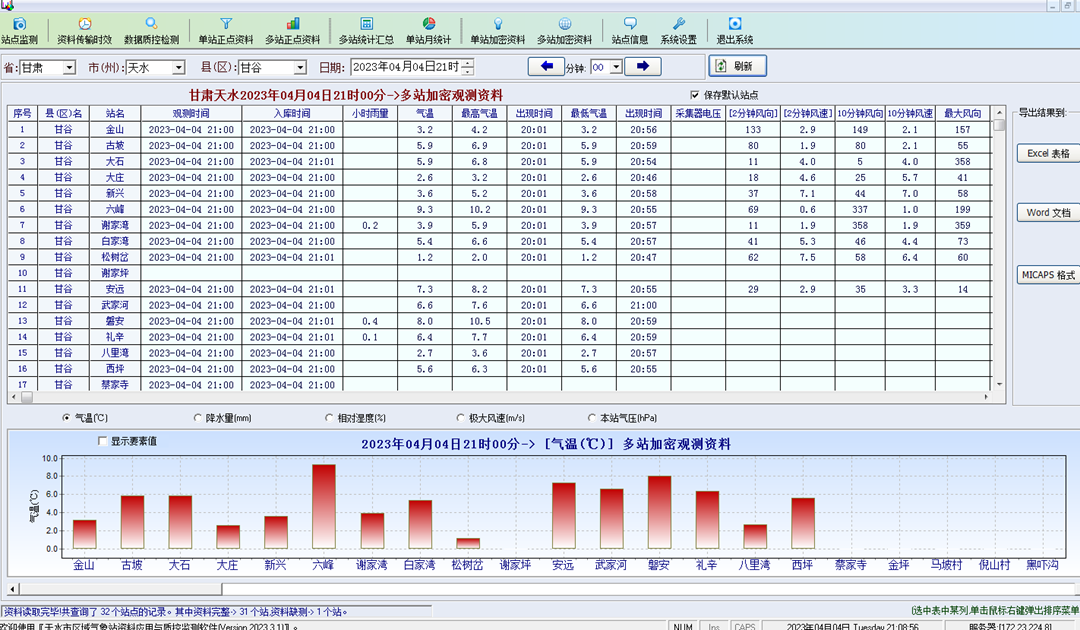
Task: Select the 降水量(mm) radio button
Action: pos(197,418)
